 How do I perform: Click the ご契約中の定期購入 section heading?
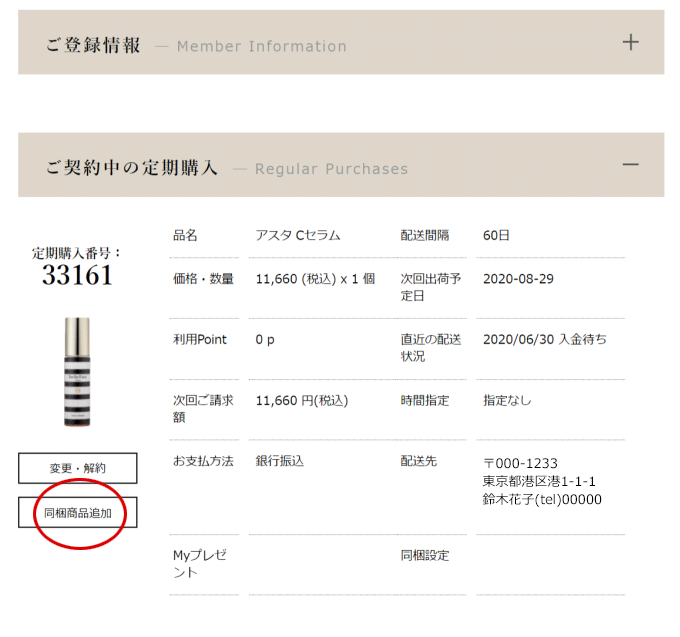point(131,168)
